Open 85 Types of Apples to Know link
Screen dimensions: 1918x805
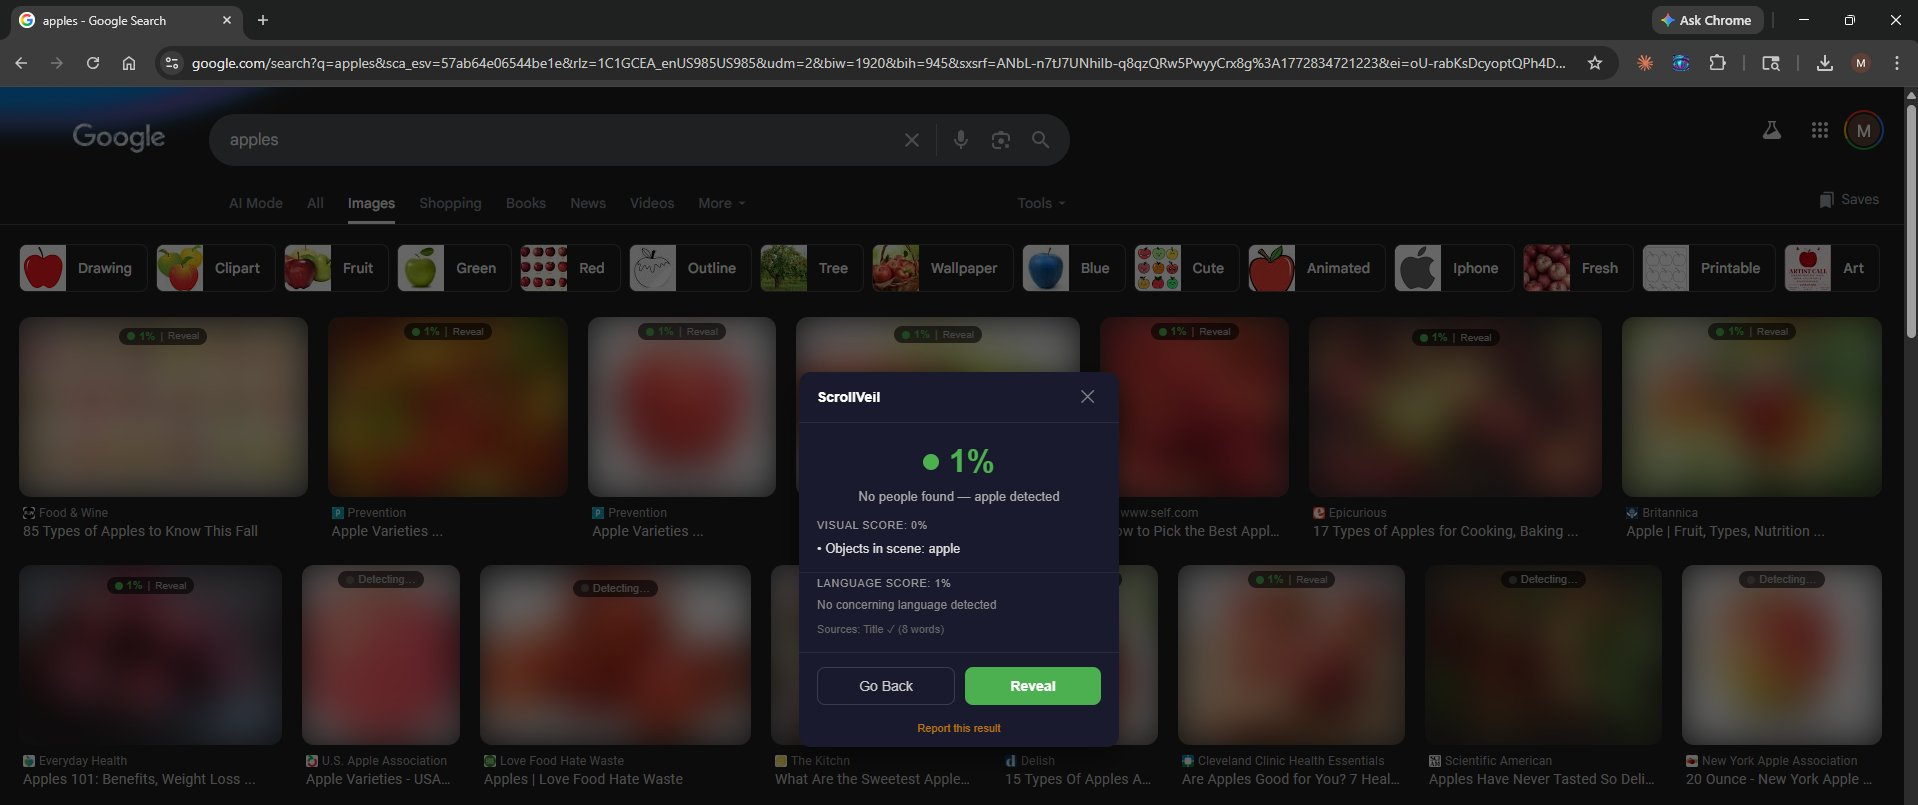tap(140, 531)
